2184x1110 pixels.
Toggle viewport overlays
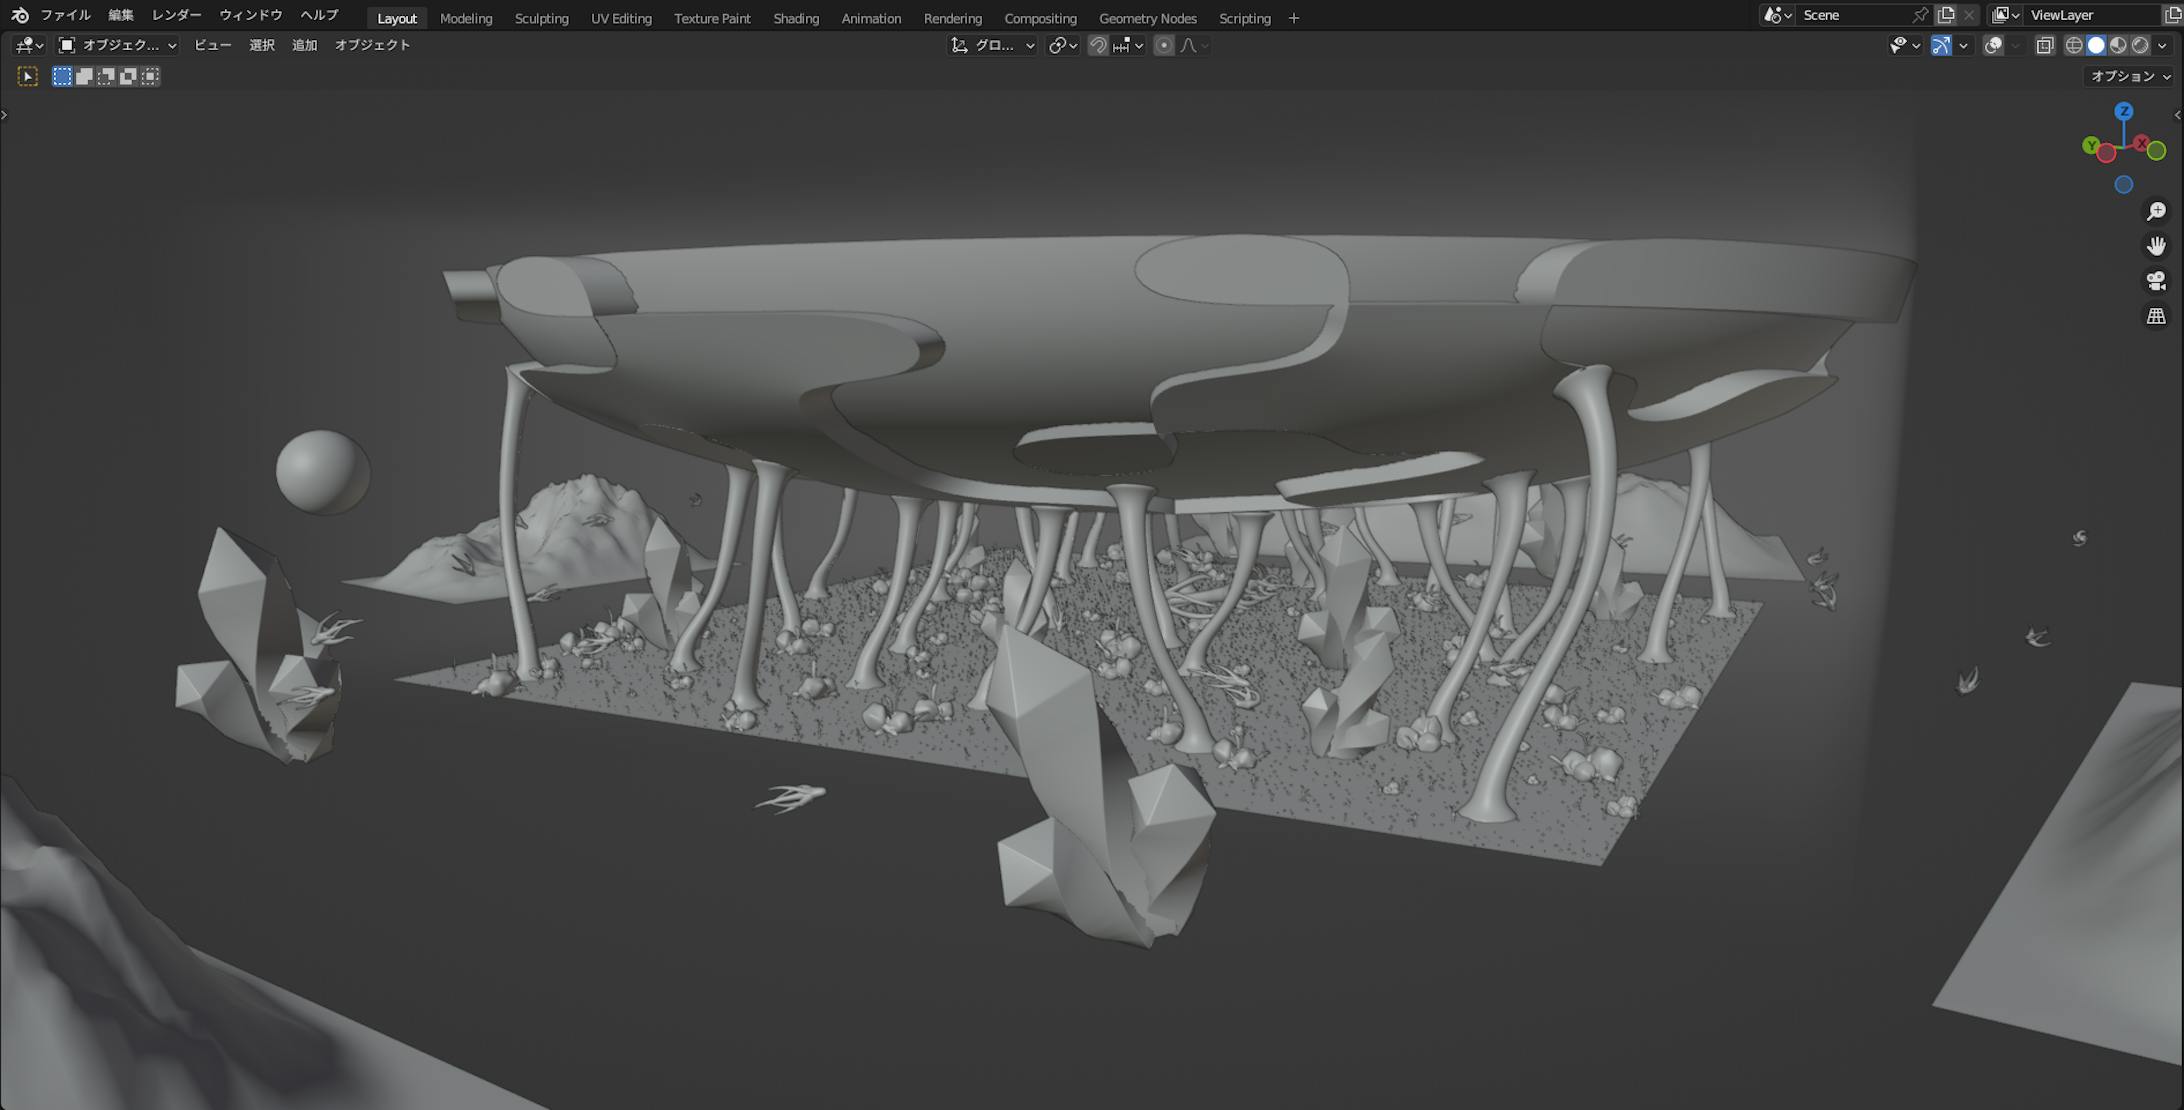click(1993, 45)
